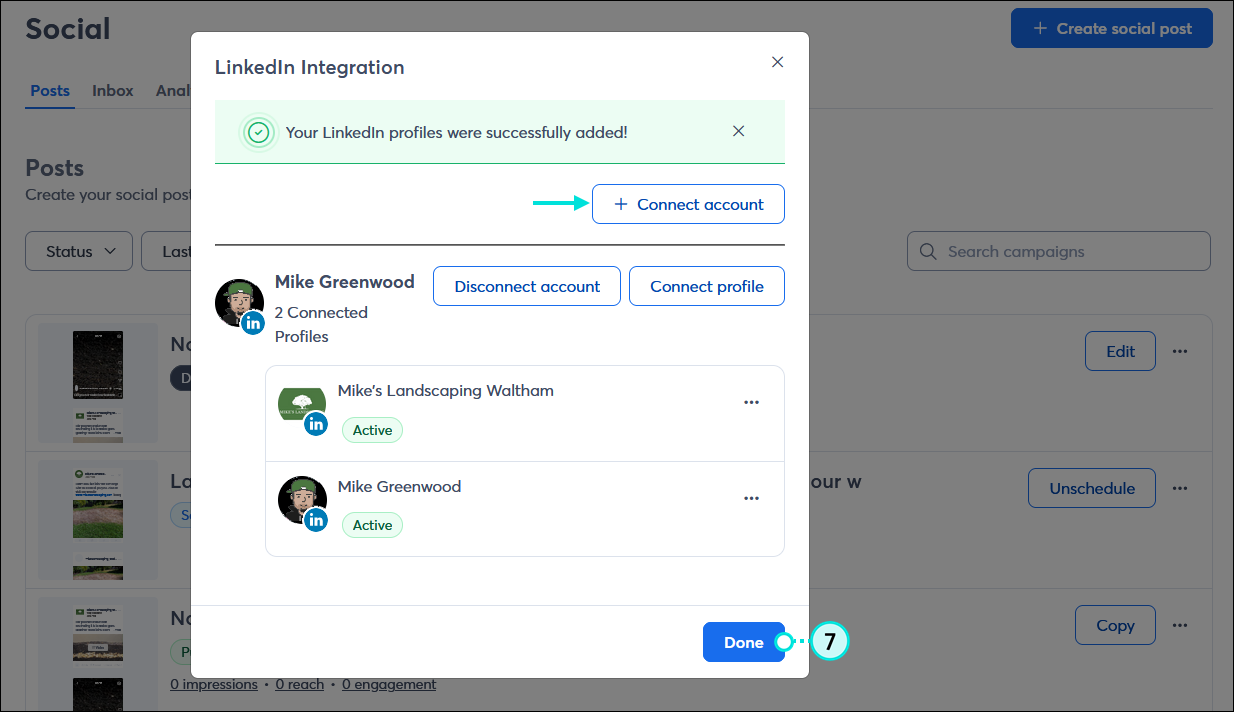Screen dimensions: 1234x712
Task: Open more options beside Copy button
Action: (1180, 625)
